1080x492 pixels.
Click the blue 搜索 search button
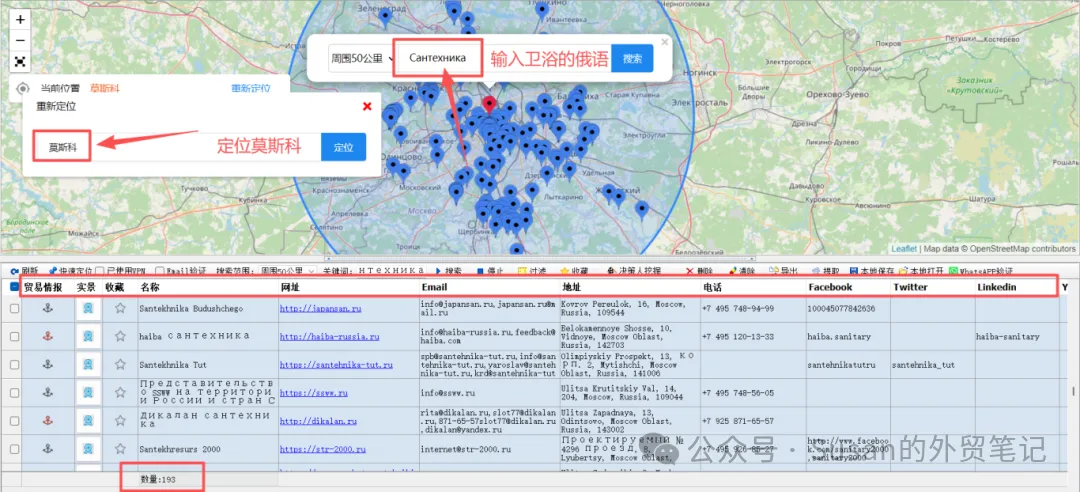632,59
